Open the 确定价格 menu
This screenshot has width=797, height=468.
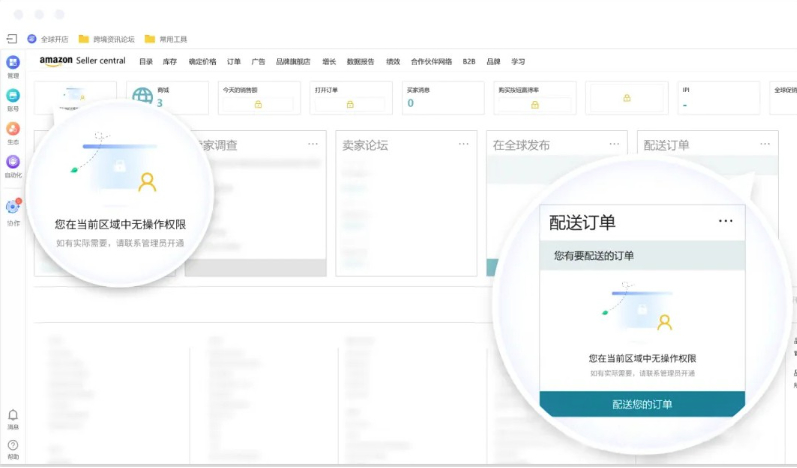pyautogui.click(x=202, y=61)
